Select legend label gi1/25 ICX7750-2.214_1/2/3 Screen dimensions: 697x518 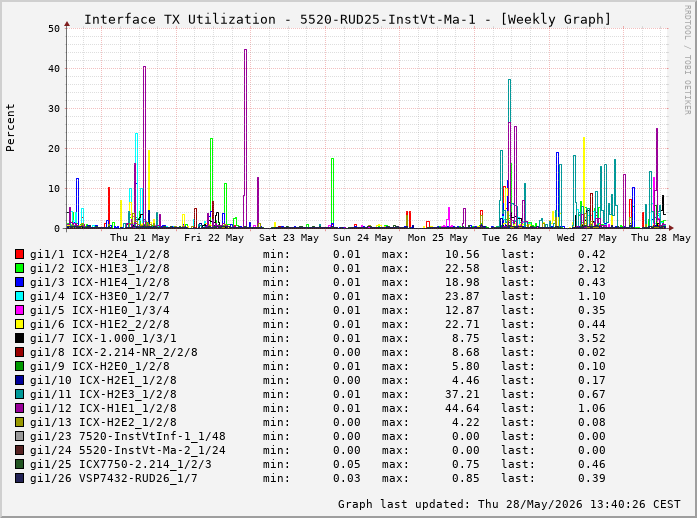click(120, 464)
